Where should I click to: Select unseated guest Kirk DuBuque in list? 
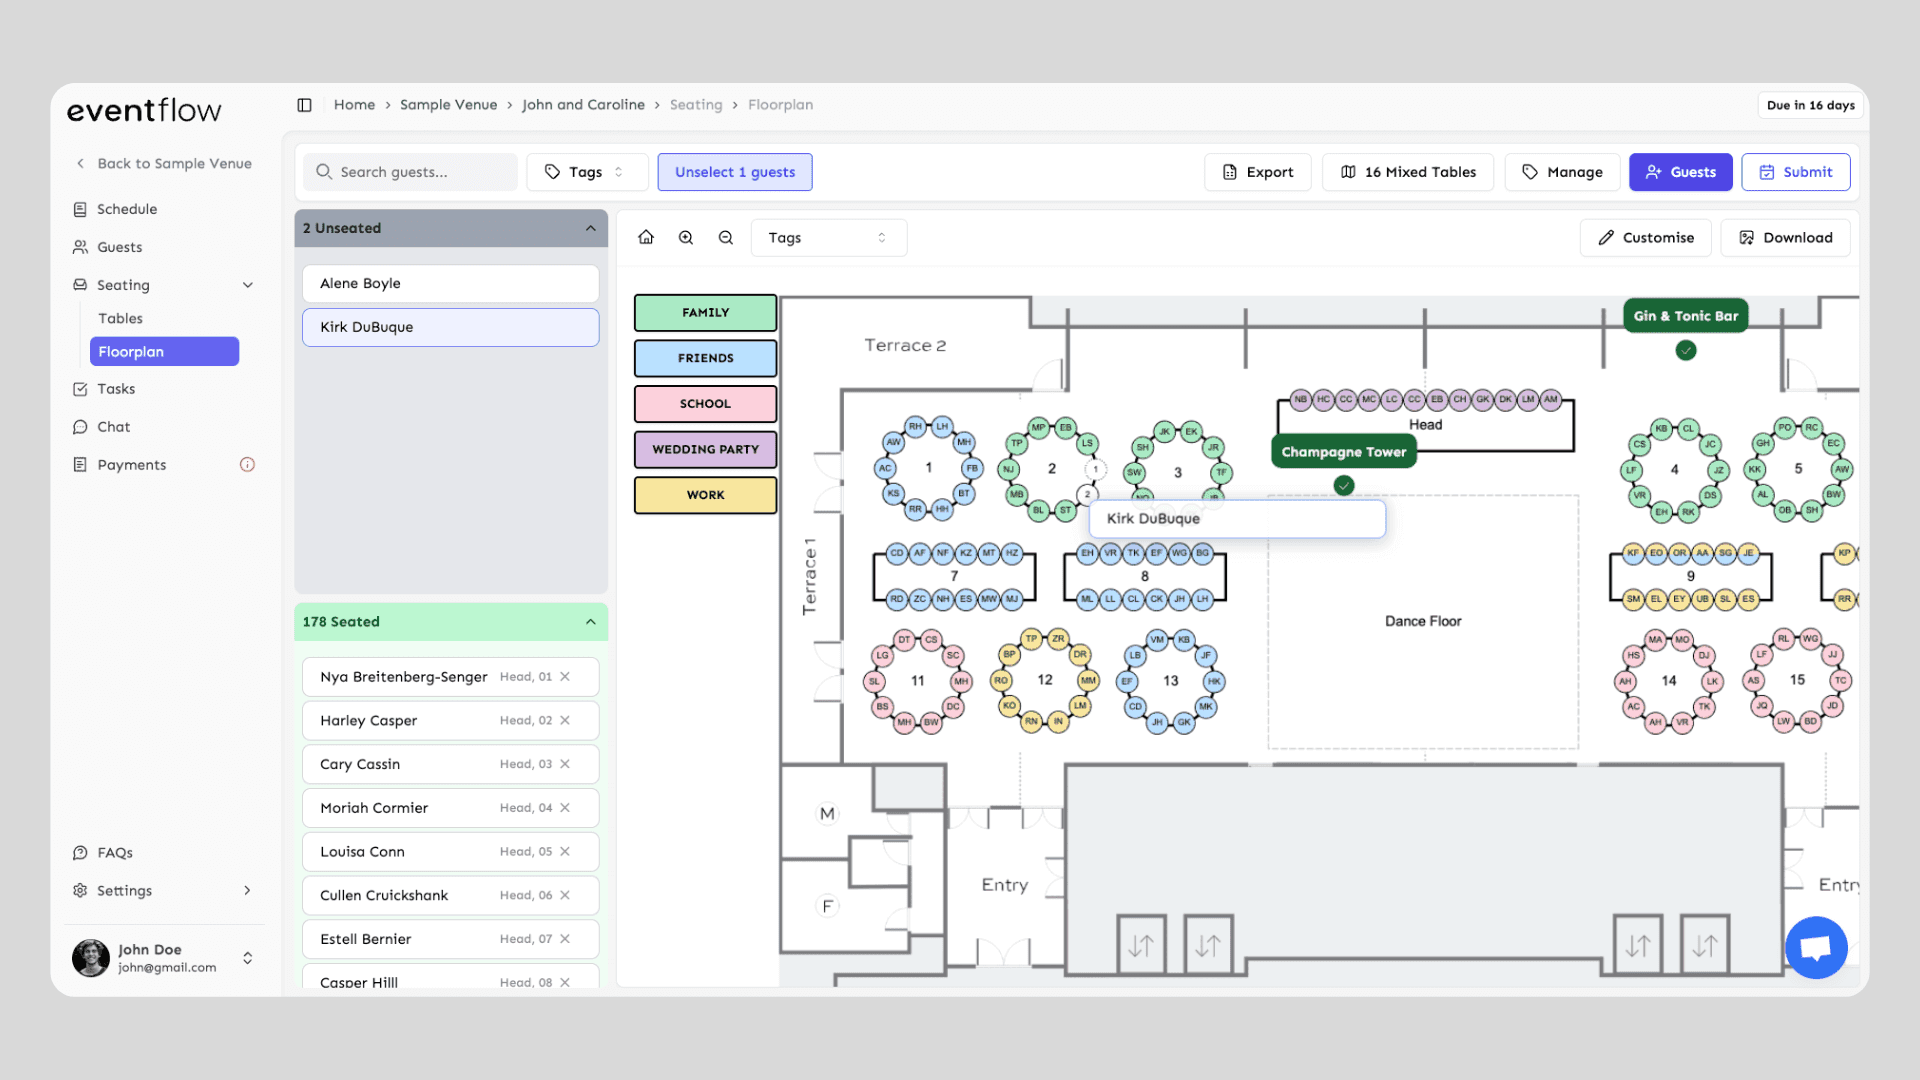pos(451,327)
